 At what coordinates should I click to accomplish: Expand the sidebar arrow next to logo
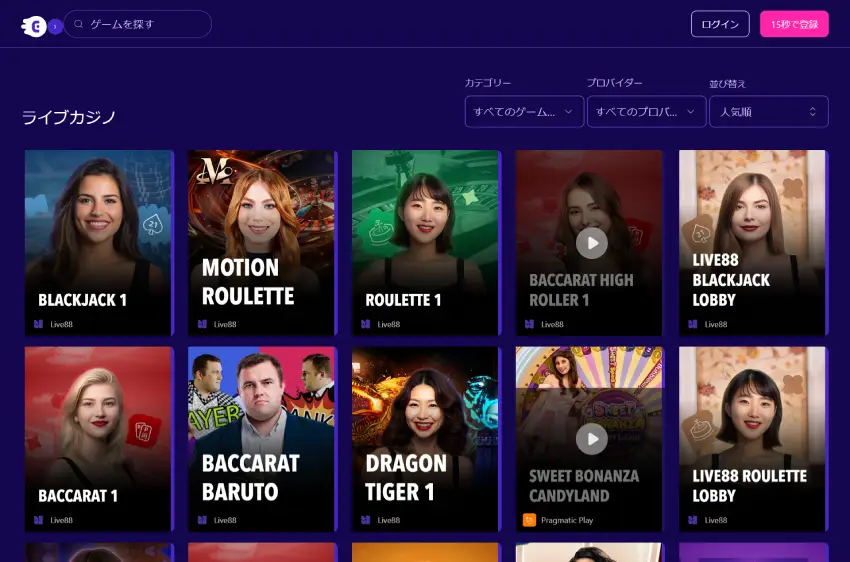point(55,26)
